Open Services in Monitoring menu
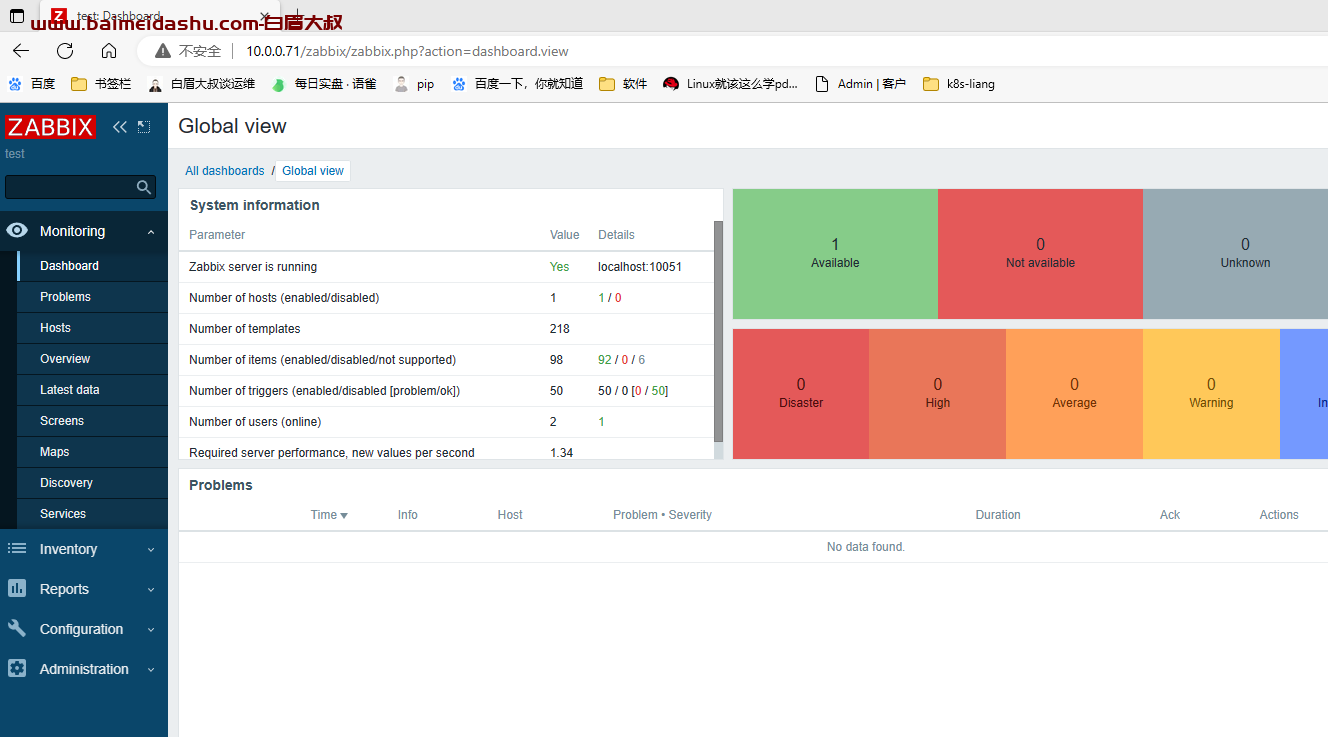Image resolution: width=1328 pixels, height=737 pixels. coord(92,514)
